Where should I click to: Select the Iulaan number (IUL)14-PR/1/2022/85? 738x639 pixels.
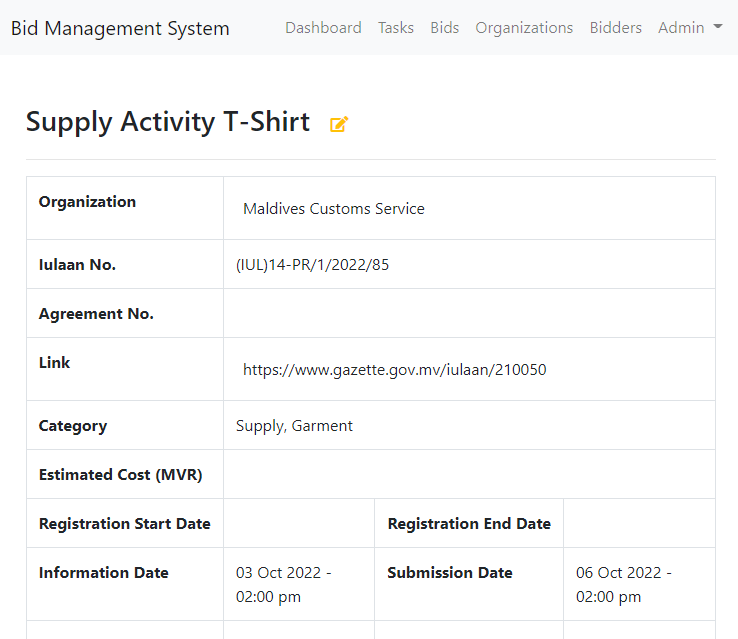[x=313, y=265]
